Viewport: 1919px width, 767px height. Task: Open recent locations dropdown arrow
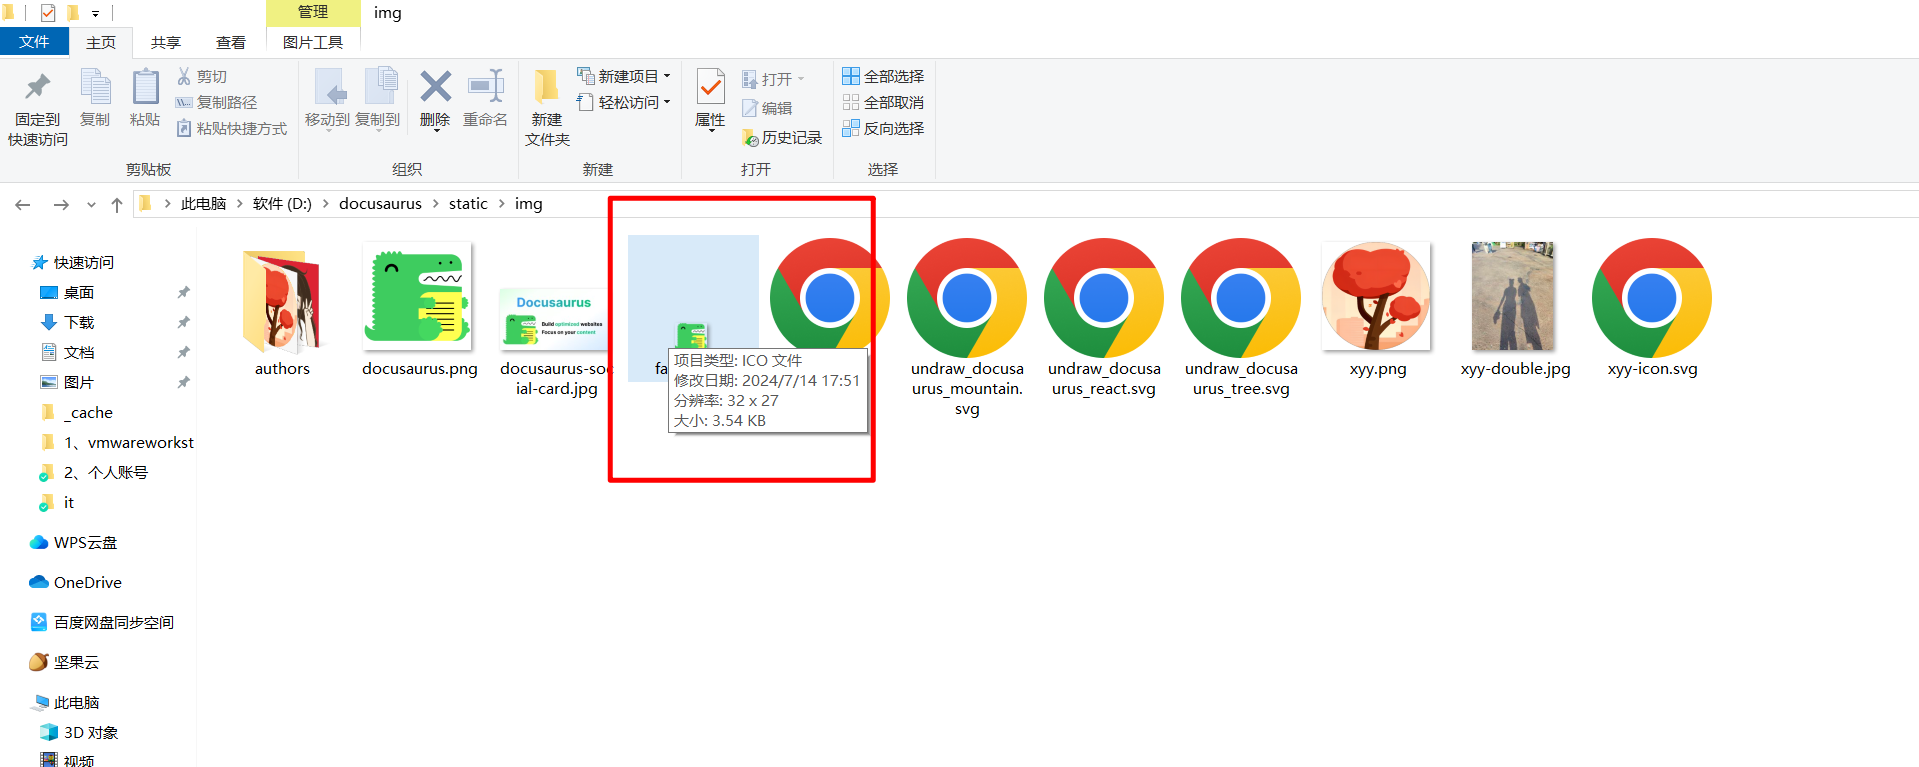tap(91, 204)
